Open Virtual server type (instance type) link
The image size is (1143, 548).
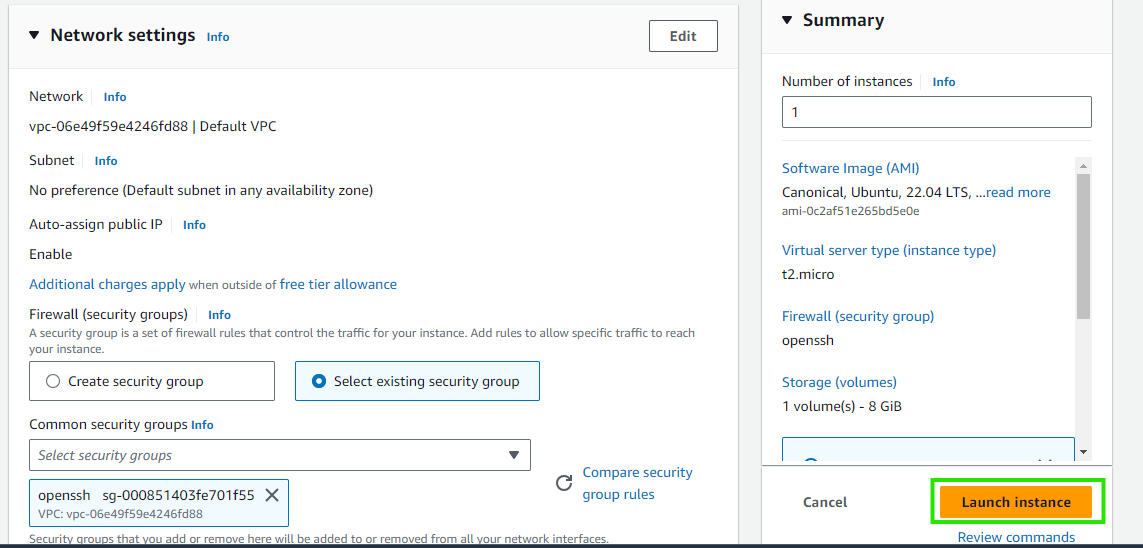click(x=889, y=250)
